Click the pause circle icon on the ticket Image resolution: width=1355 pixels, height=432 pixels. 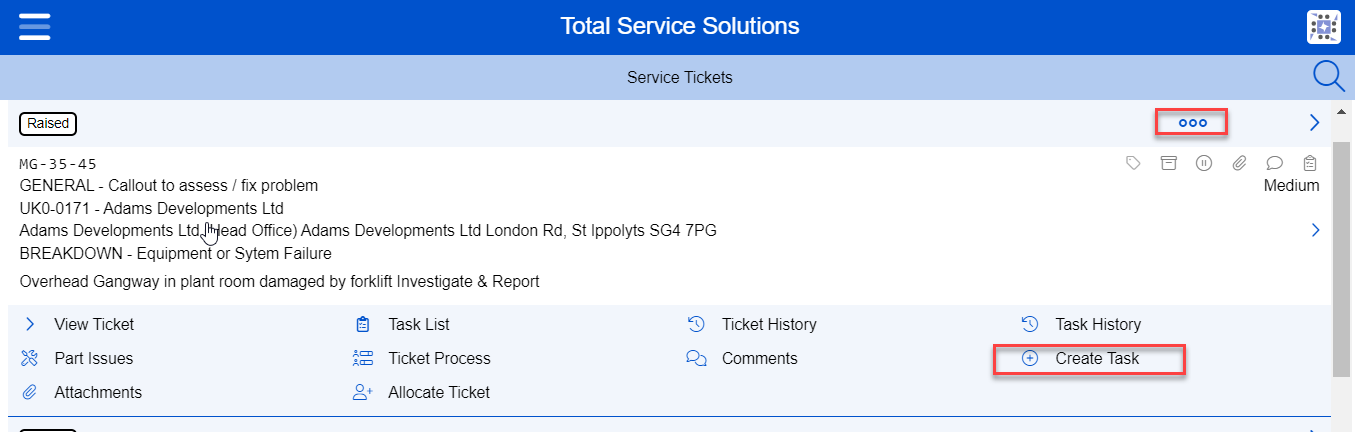[x=1204, y=163]
